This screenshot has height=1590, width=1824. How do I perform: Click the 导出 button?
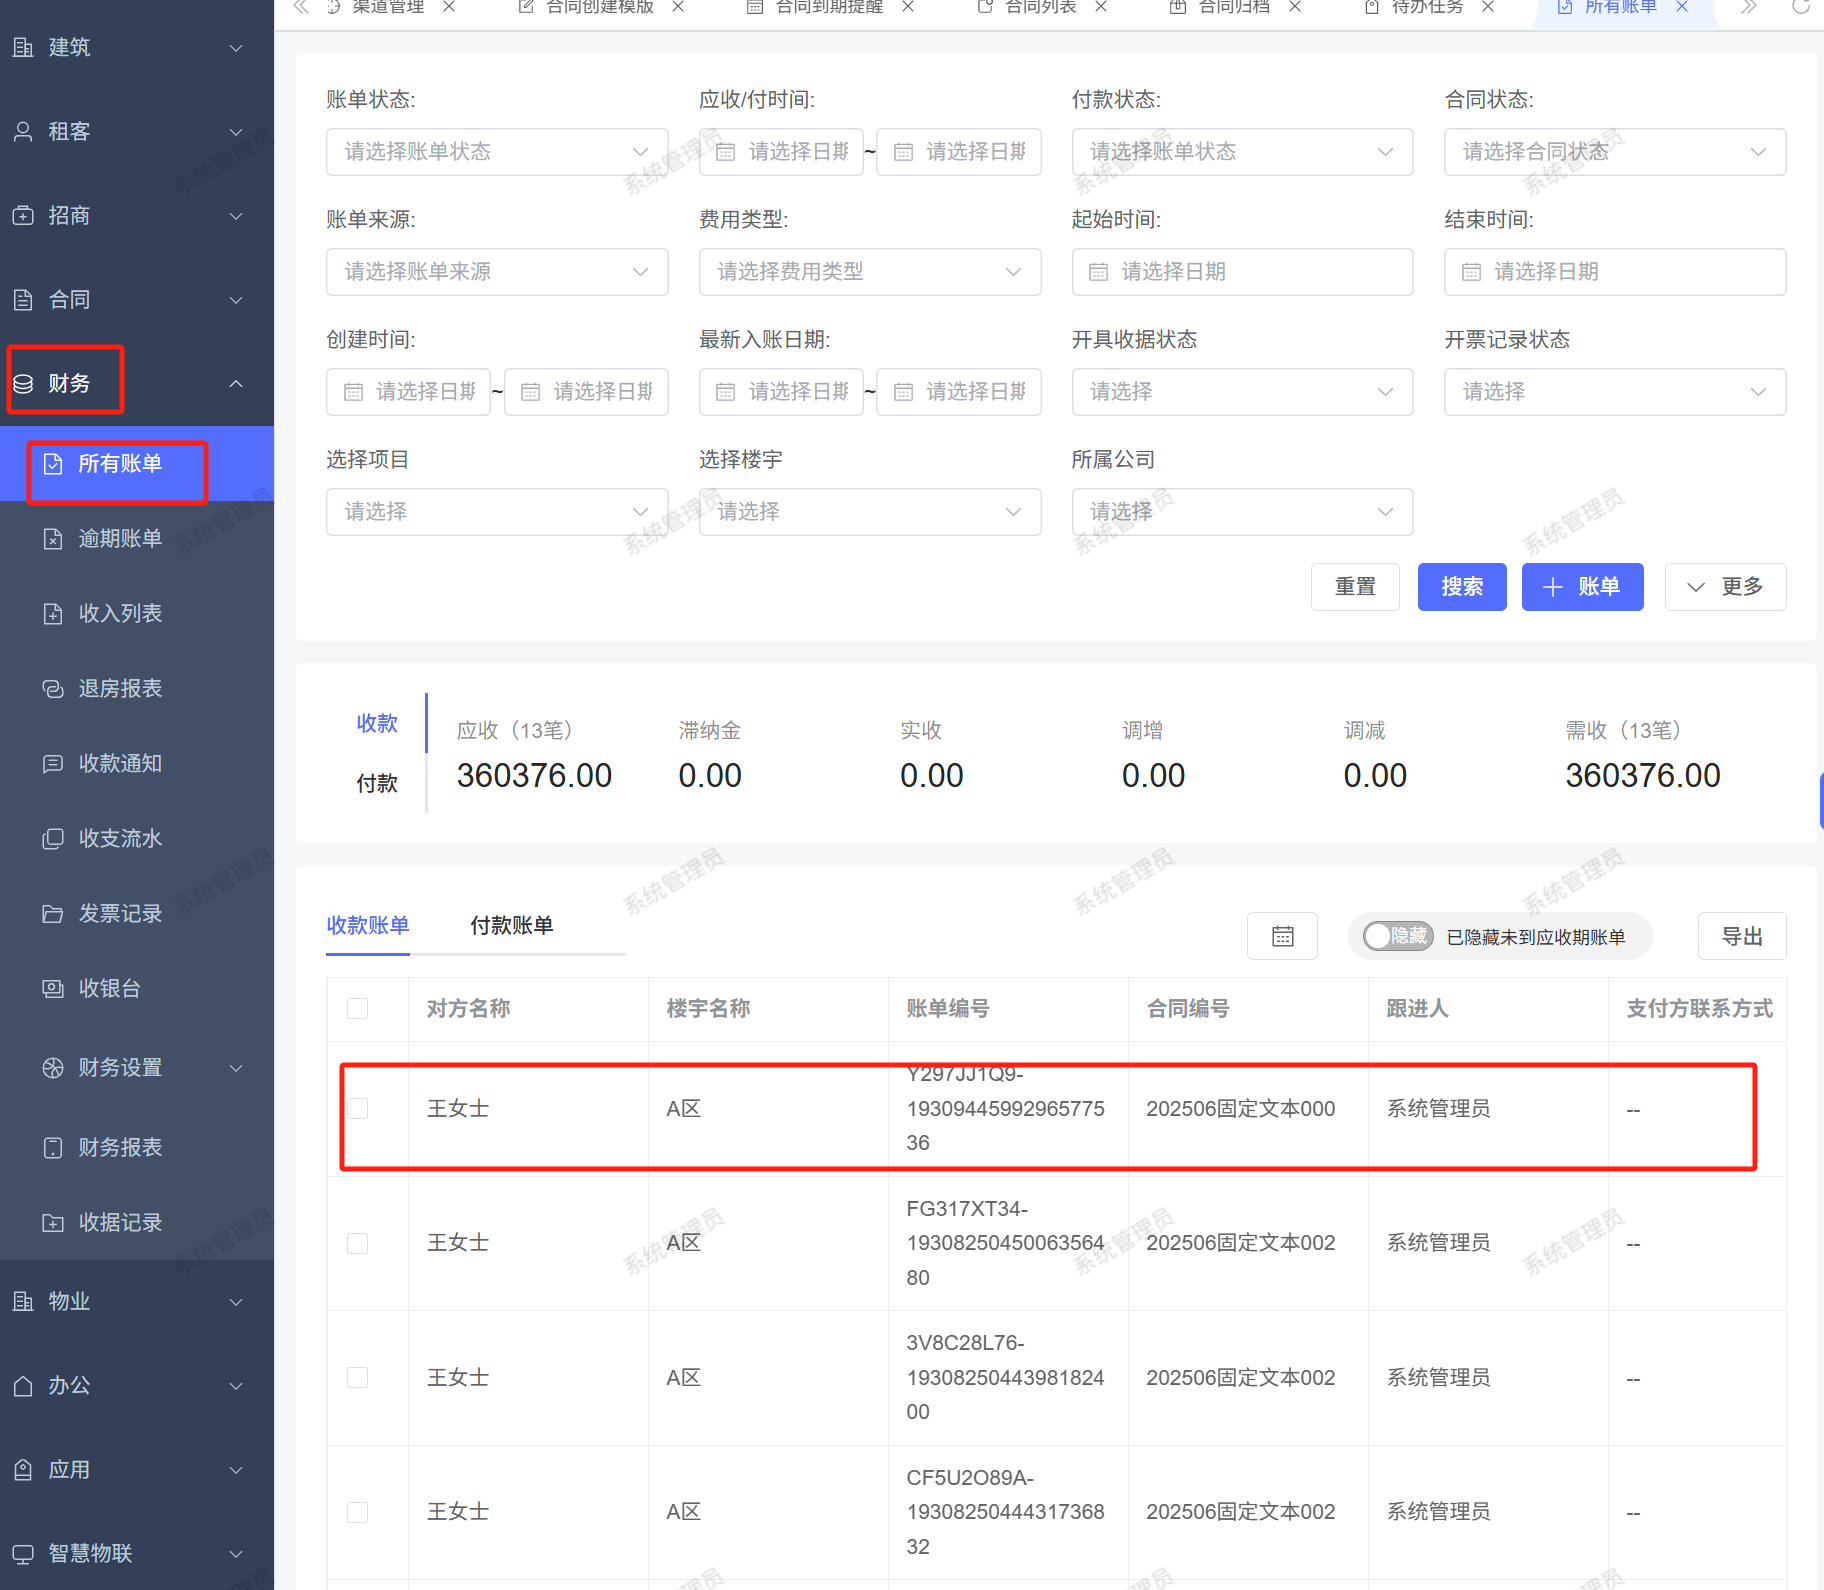tap(1741, 936)
